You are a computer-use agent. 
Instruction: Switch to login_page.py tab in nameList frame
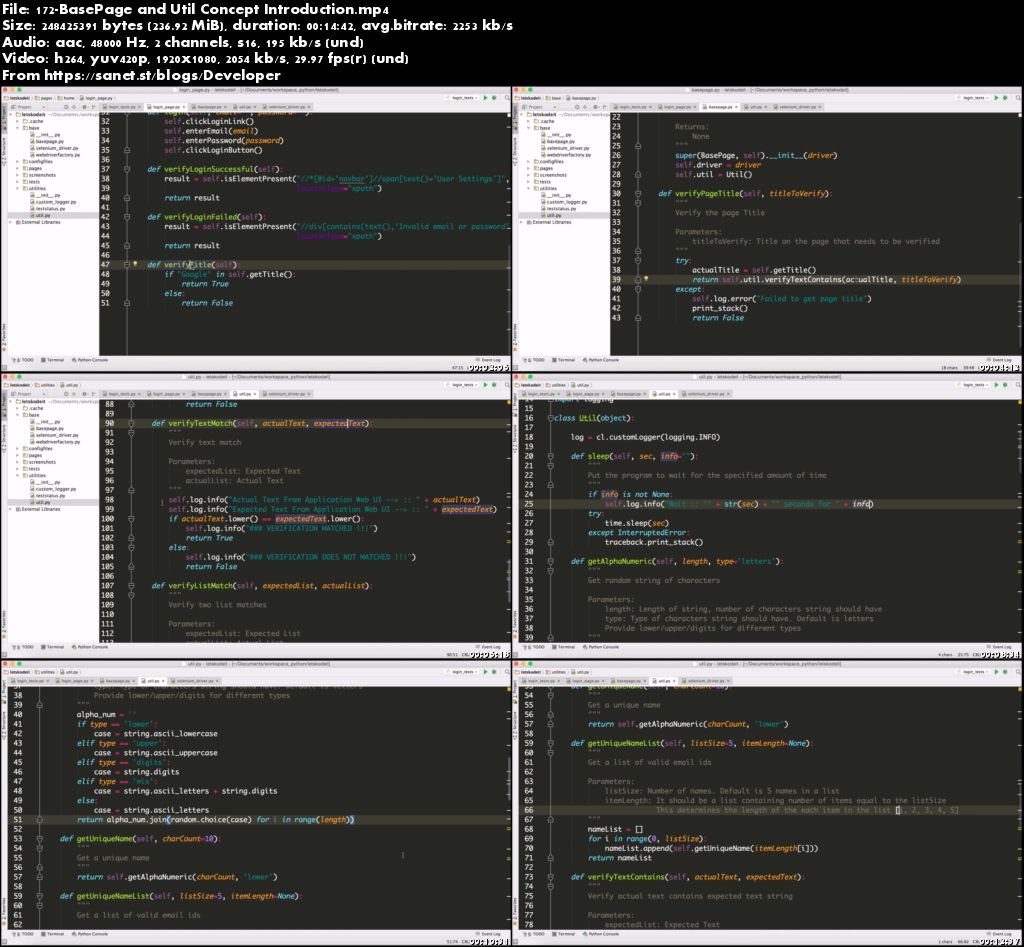pos(584,681)
